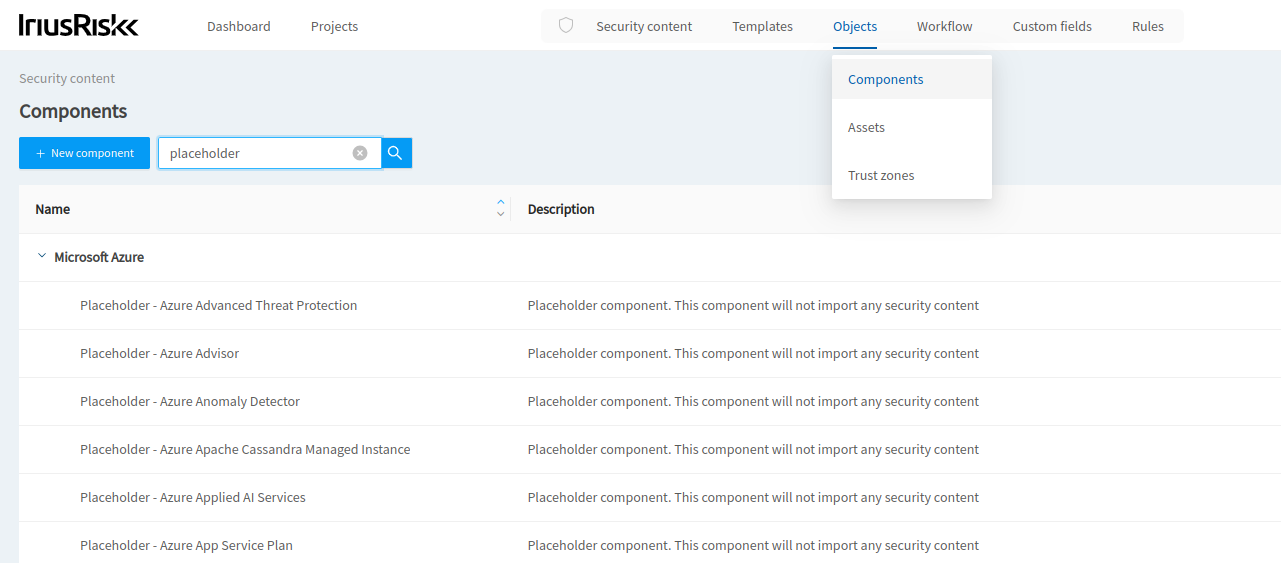
Task: Clear the placeholder search text
Action: coord(360,153)
